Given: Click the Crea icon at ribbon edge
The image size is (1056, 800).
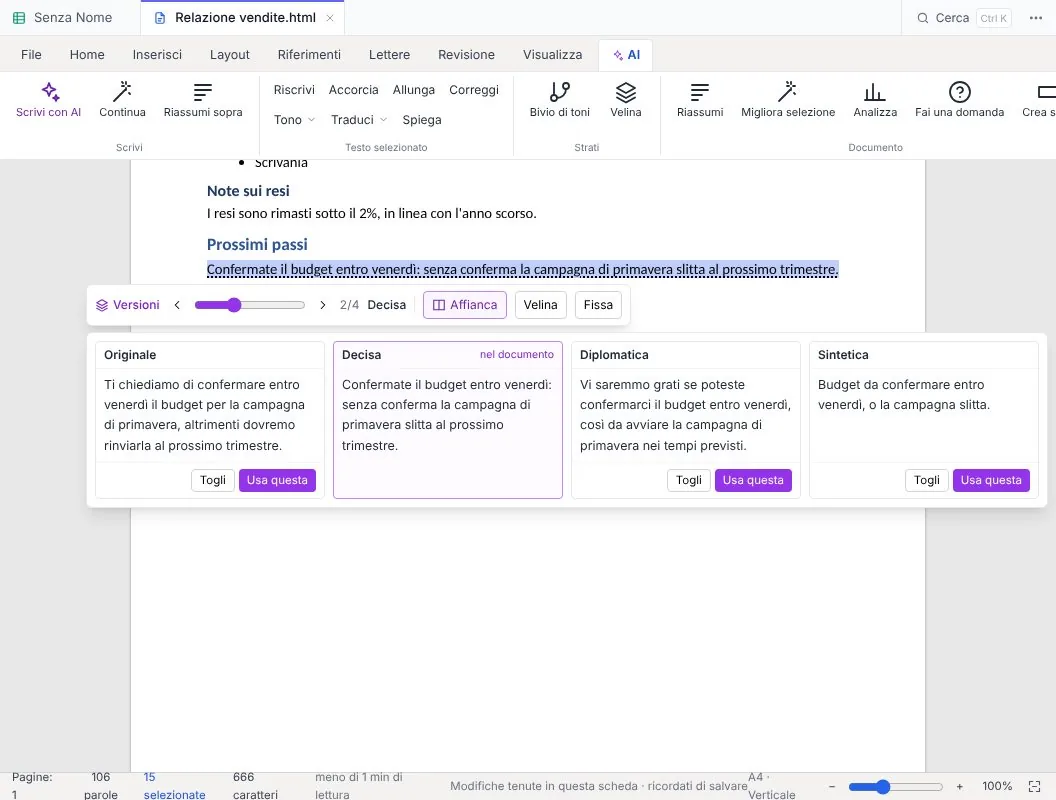Looking at the screenshot, I should point(1046,92).
